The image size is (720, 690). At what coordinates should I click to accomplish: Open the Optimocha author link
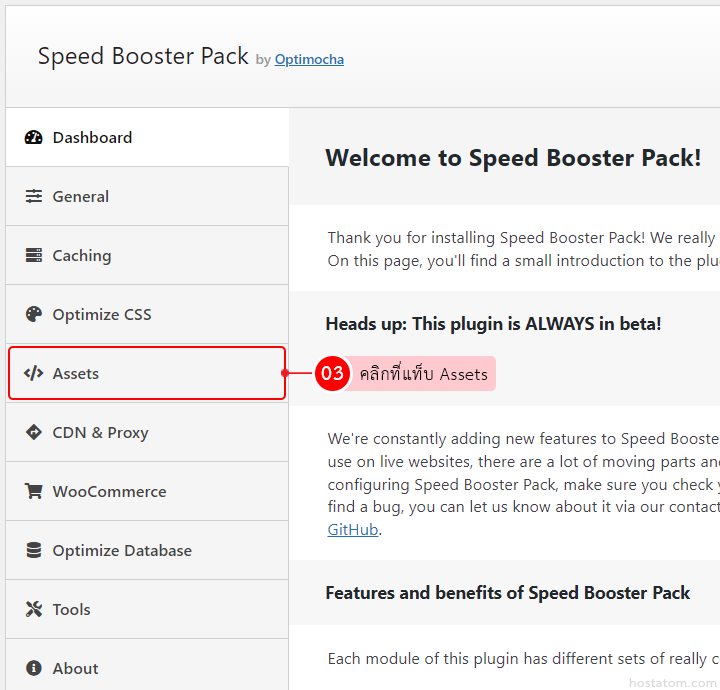click(x=309, y=60)
